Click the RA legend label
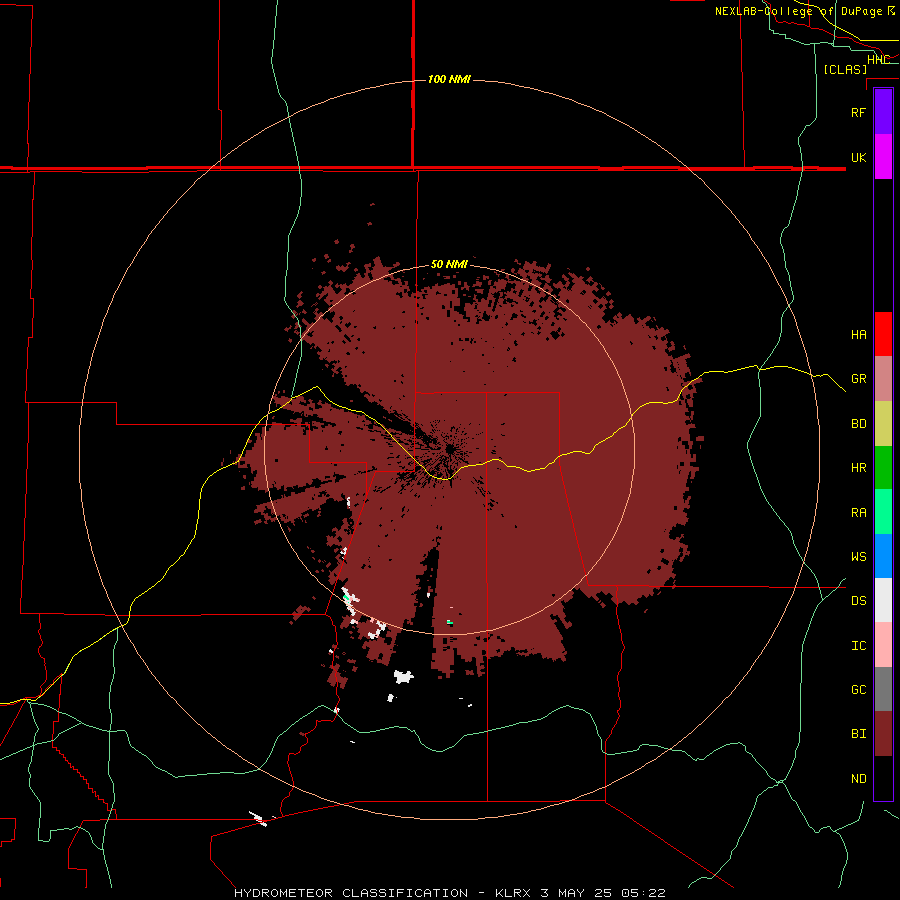 click(858, 513)
